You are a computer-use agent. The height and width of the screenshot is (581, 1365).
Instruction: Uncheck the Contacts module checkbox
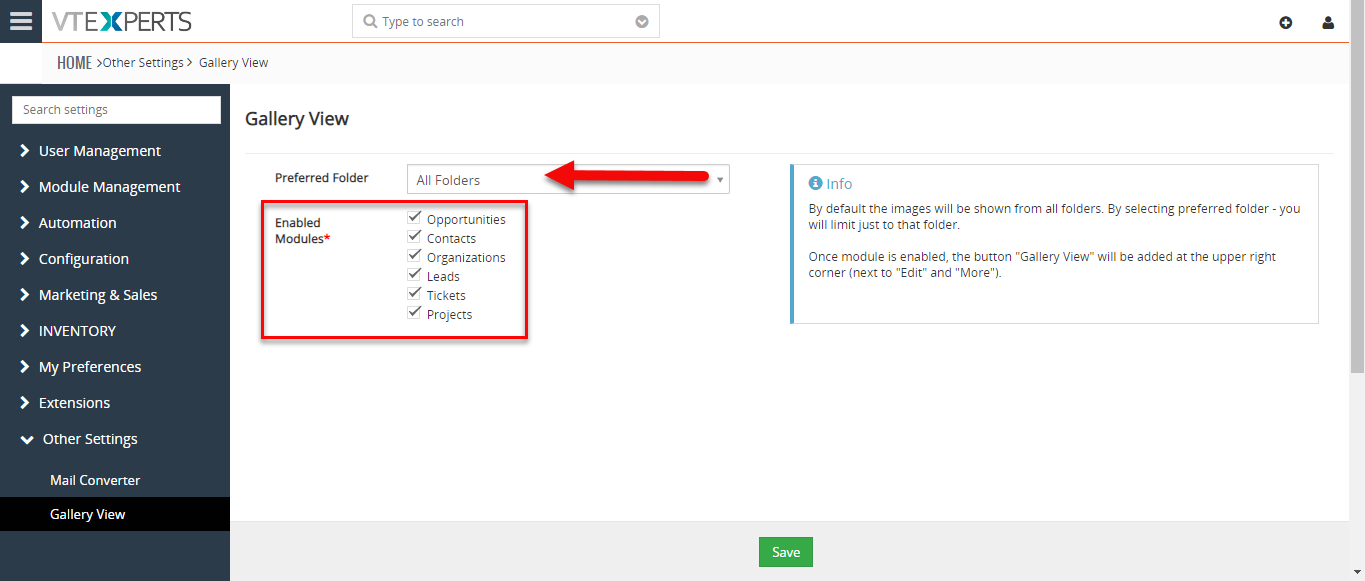click(x=414, y=236)
